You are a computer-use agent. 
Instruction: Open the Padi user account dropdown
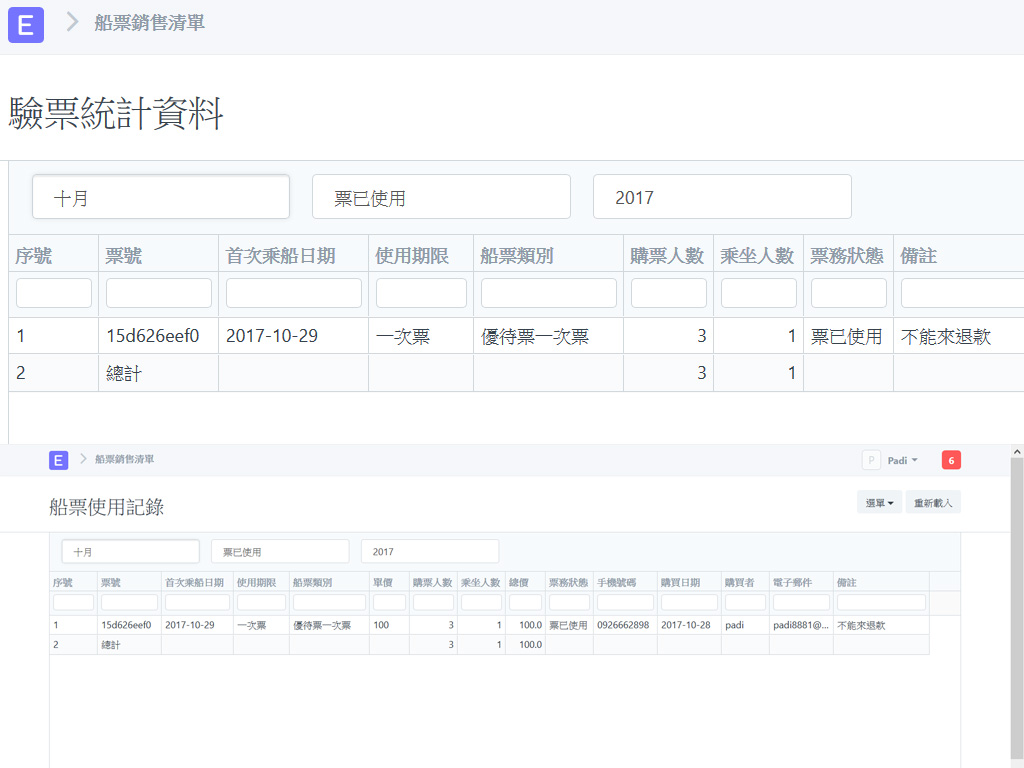(902, 460)
